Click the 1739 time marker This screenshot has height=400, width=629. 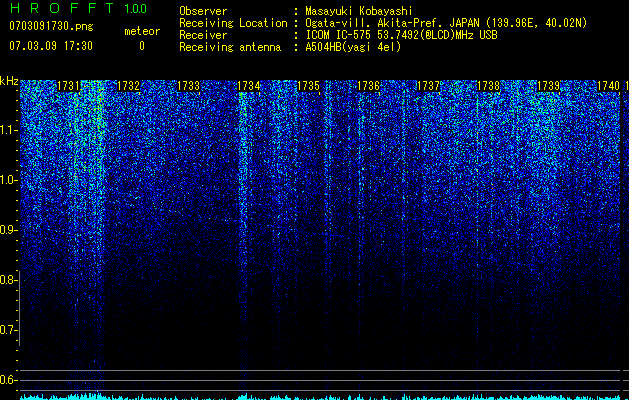tap(548, 86)
